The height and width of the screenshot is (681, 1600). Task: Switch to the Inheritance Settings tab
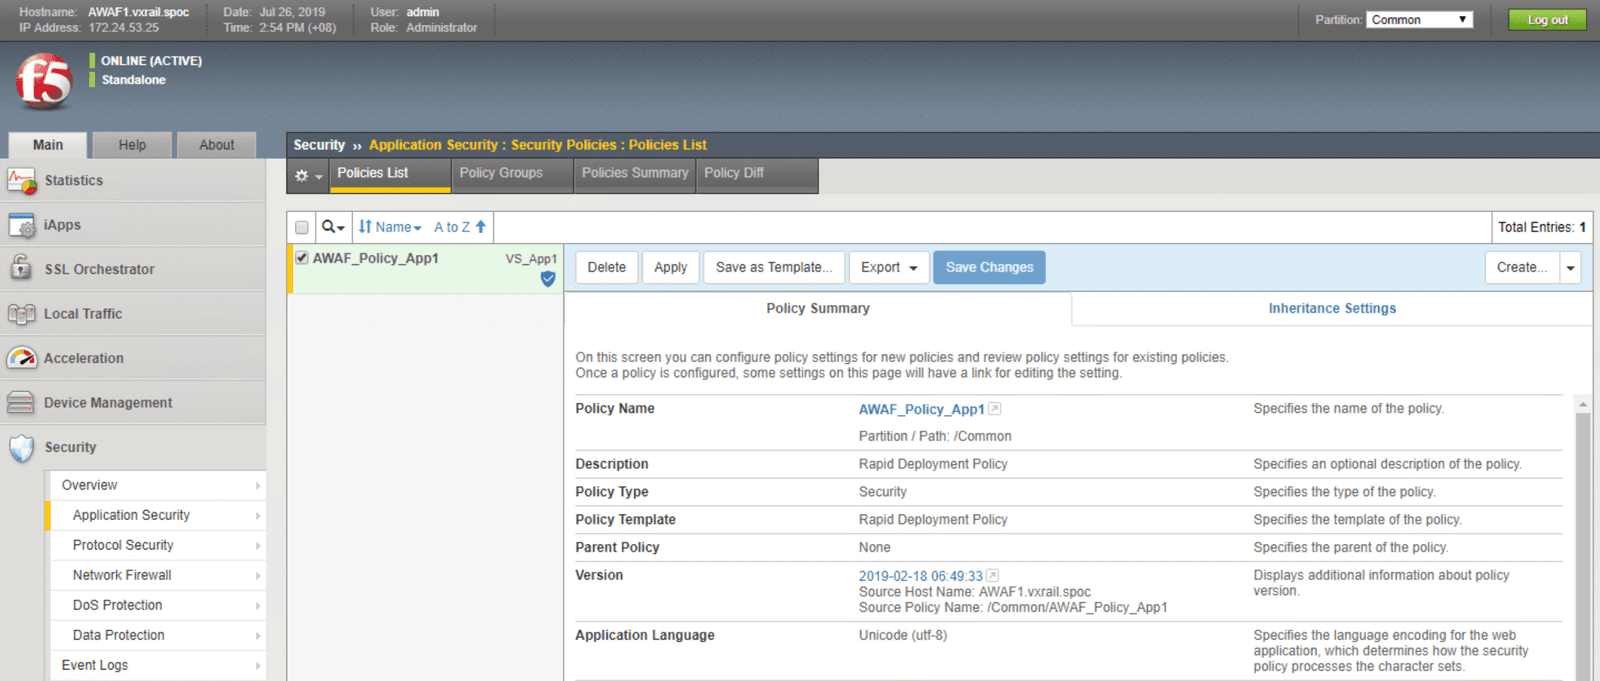click(1332, 309)
